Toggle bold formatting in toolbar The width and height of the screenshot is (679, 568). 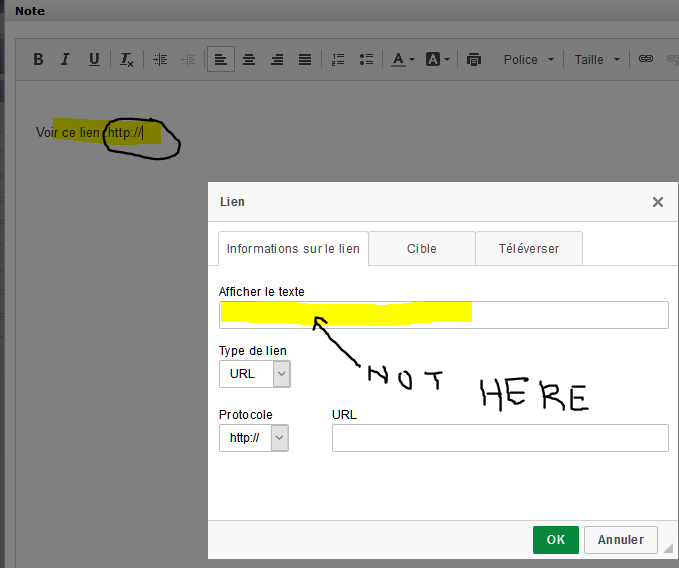[x=38, y=59]
